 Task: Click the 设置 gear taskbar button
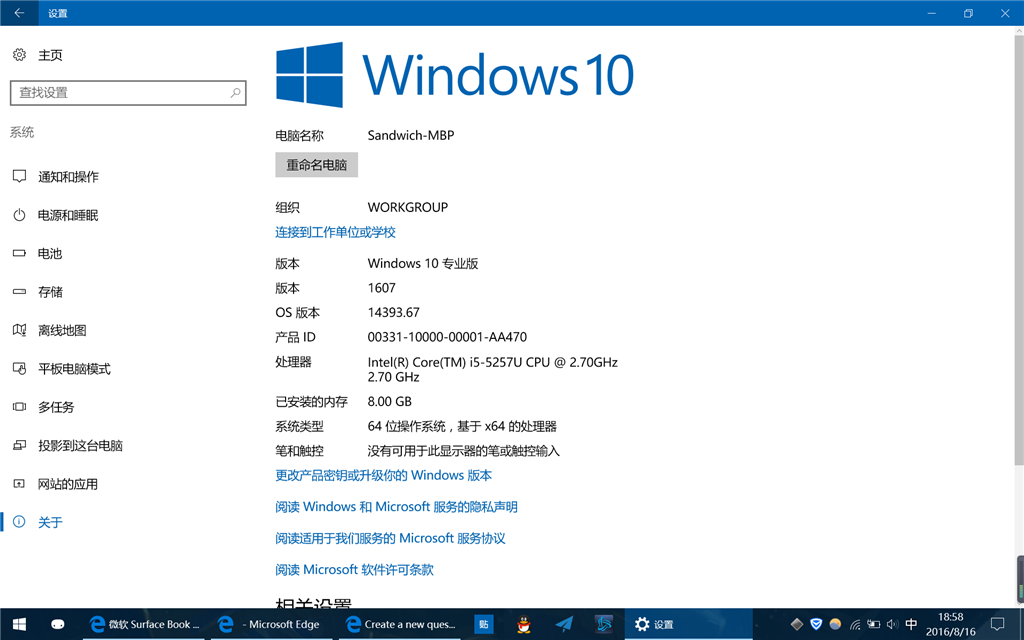click(689, 624)
